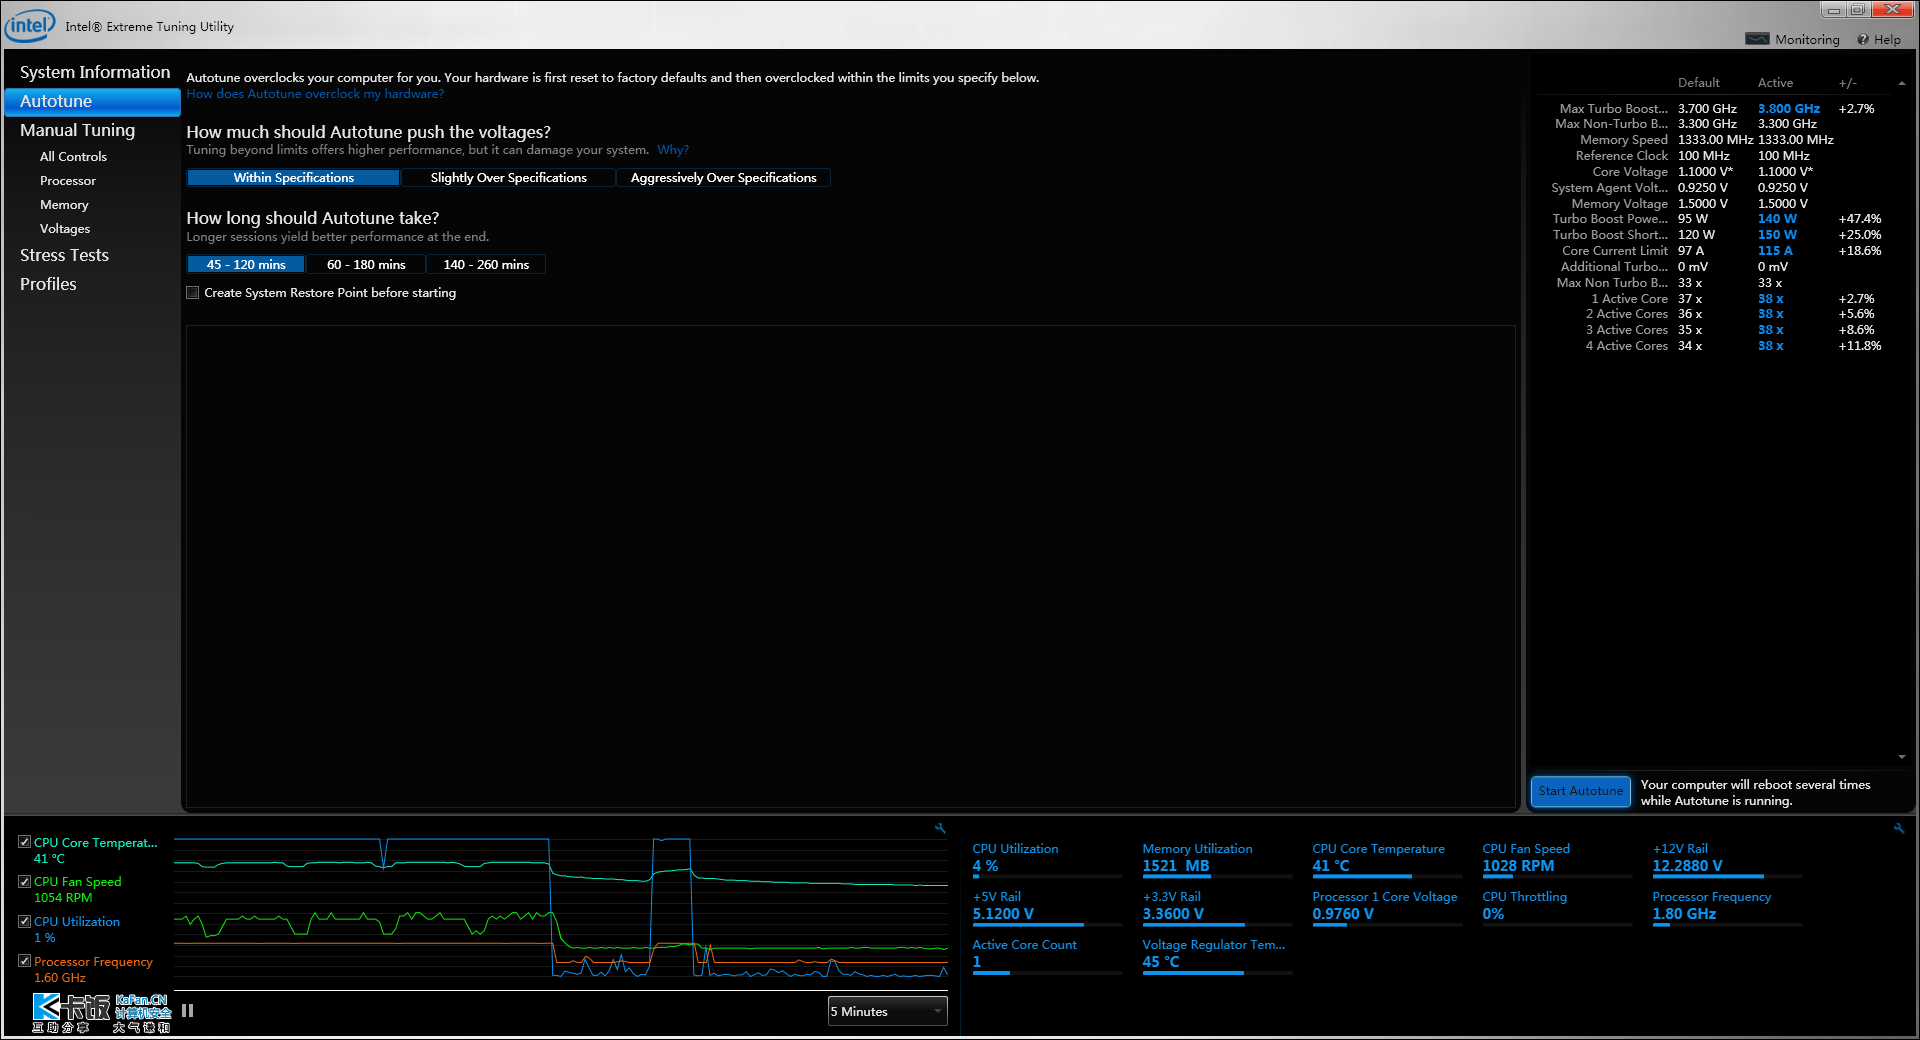Select +5V Rail monitor tile

click(x=1047, y=907)
